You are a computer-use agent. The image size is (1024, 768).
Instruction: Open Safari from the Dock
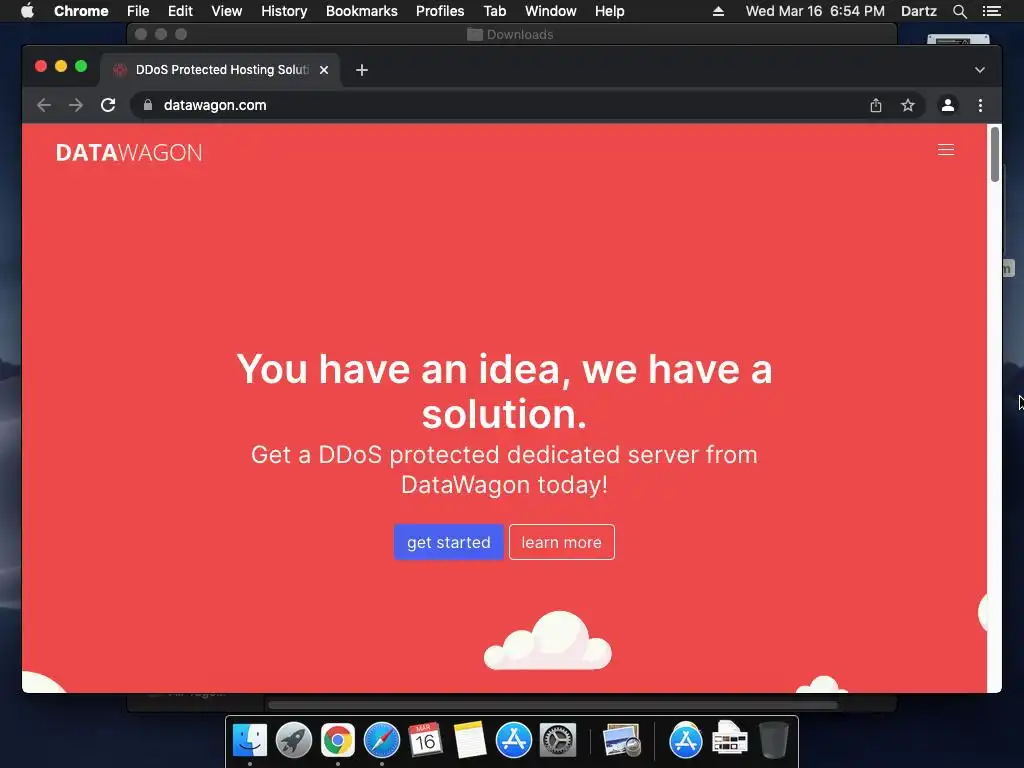[x=381, y=741]
